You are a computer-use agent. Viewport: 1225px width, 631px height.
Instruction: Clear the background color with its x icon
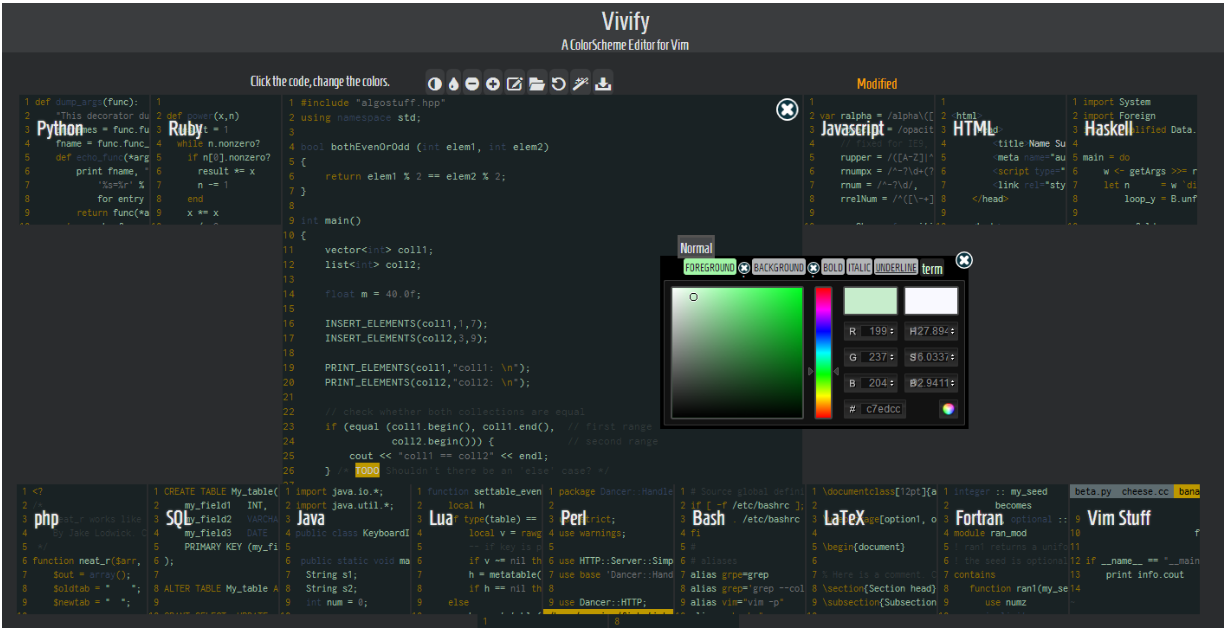813,268
